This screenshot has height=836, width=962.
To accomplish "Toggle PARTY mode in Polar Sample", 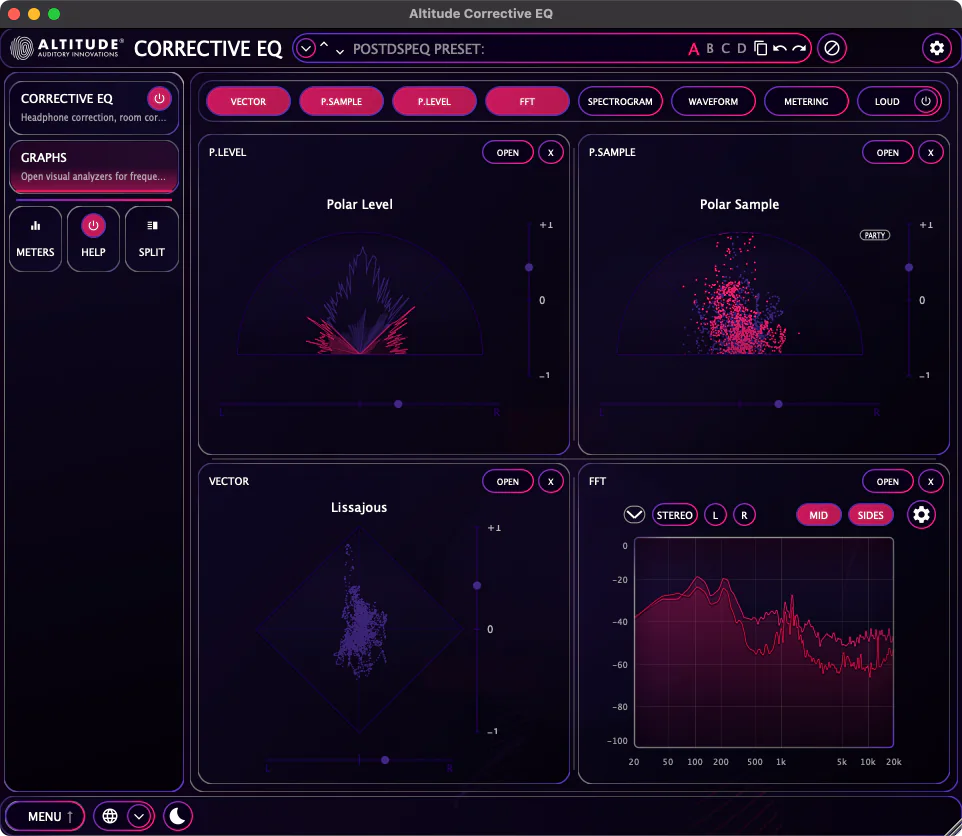I will tap(874, 235).
